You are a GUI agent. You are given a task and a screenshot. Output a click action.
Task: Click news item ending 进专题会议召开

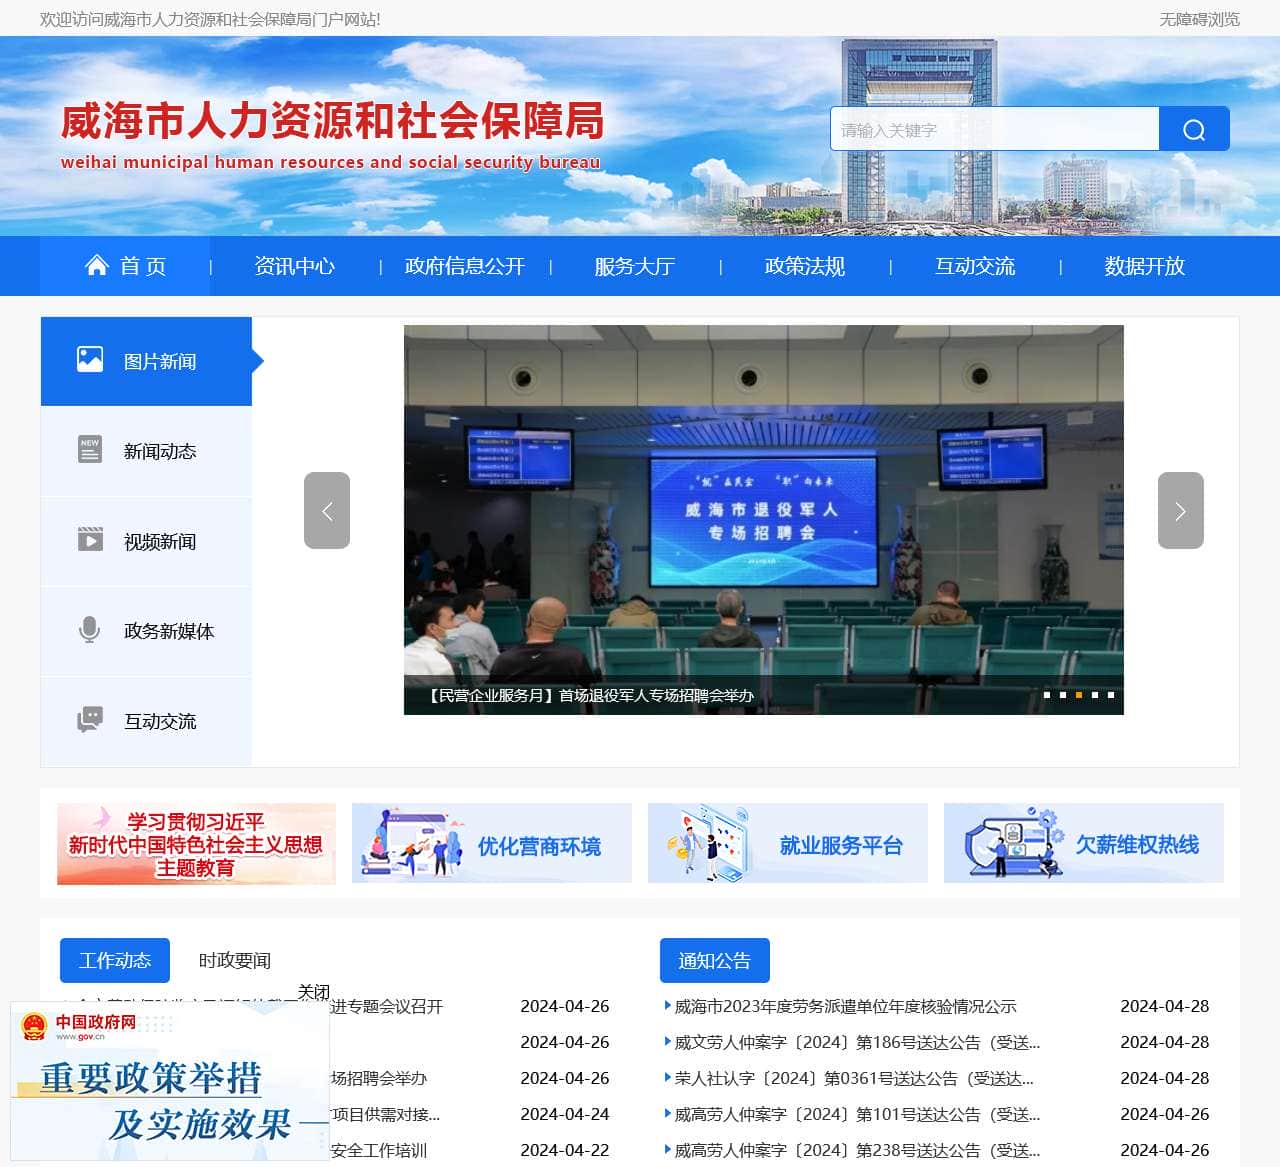pyautogui.click(x=386, y=1006)
